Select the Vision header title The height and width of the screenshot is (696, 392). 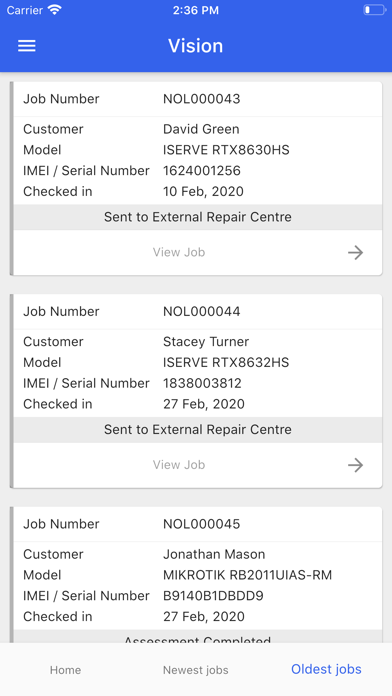[196, 46]
